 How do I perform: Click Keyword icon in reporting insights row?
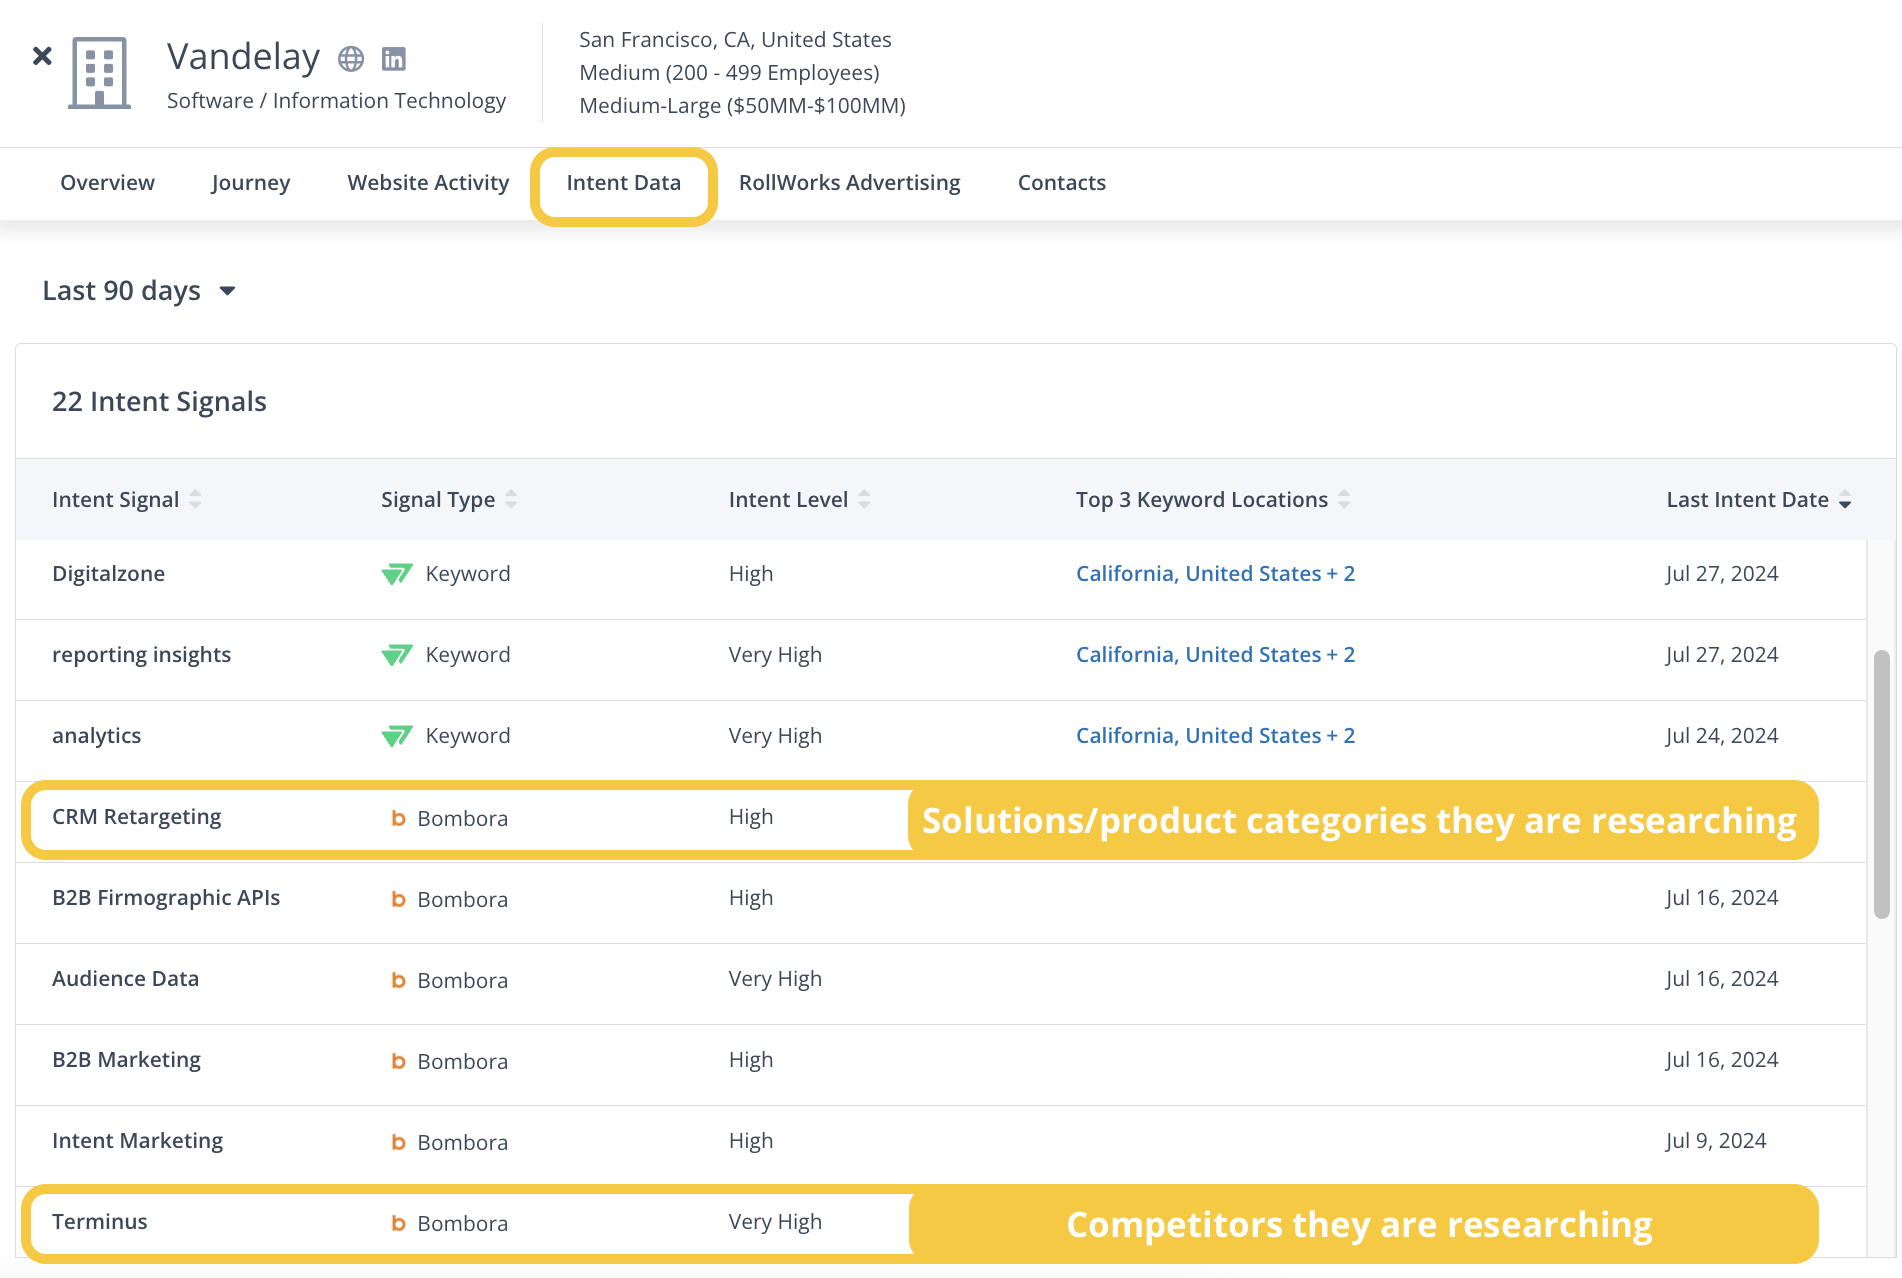pyautogui.click(x=397, y=655)
